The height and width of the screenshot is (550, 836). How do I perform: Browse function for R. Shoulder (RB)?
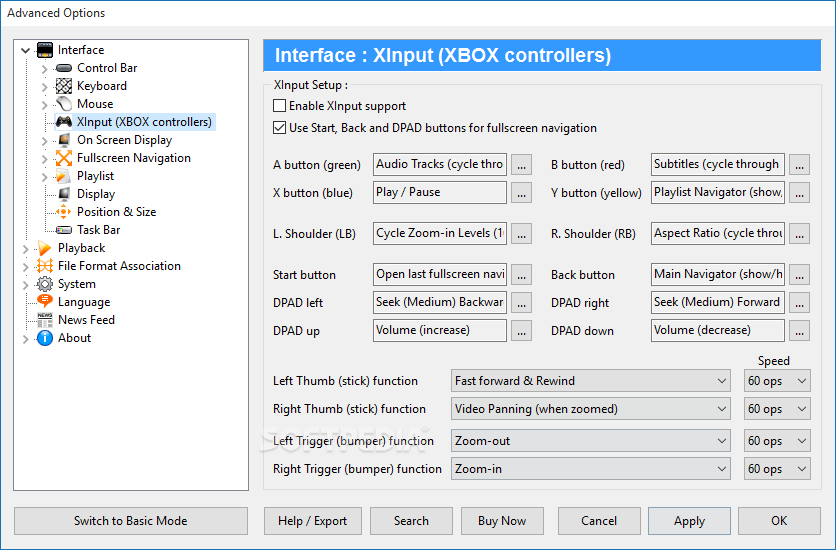click(x=799, y=233)
